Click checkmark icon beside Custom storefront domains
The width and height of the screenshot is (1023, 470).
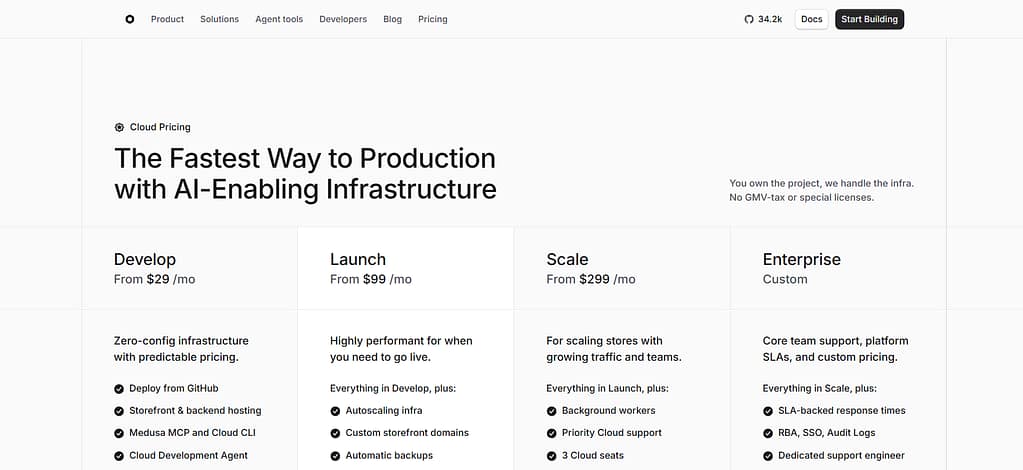335,433
